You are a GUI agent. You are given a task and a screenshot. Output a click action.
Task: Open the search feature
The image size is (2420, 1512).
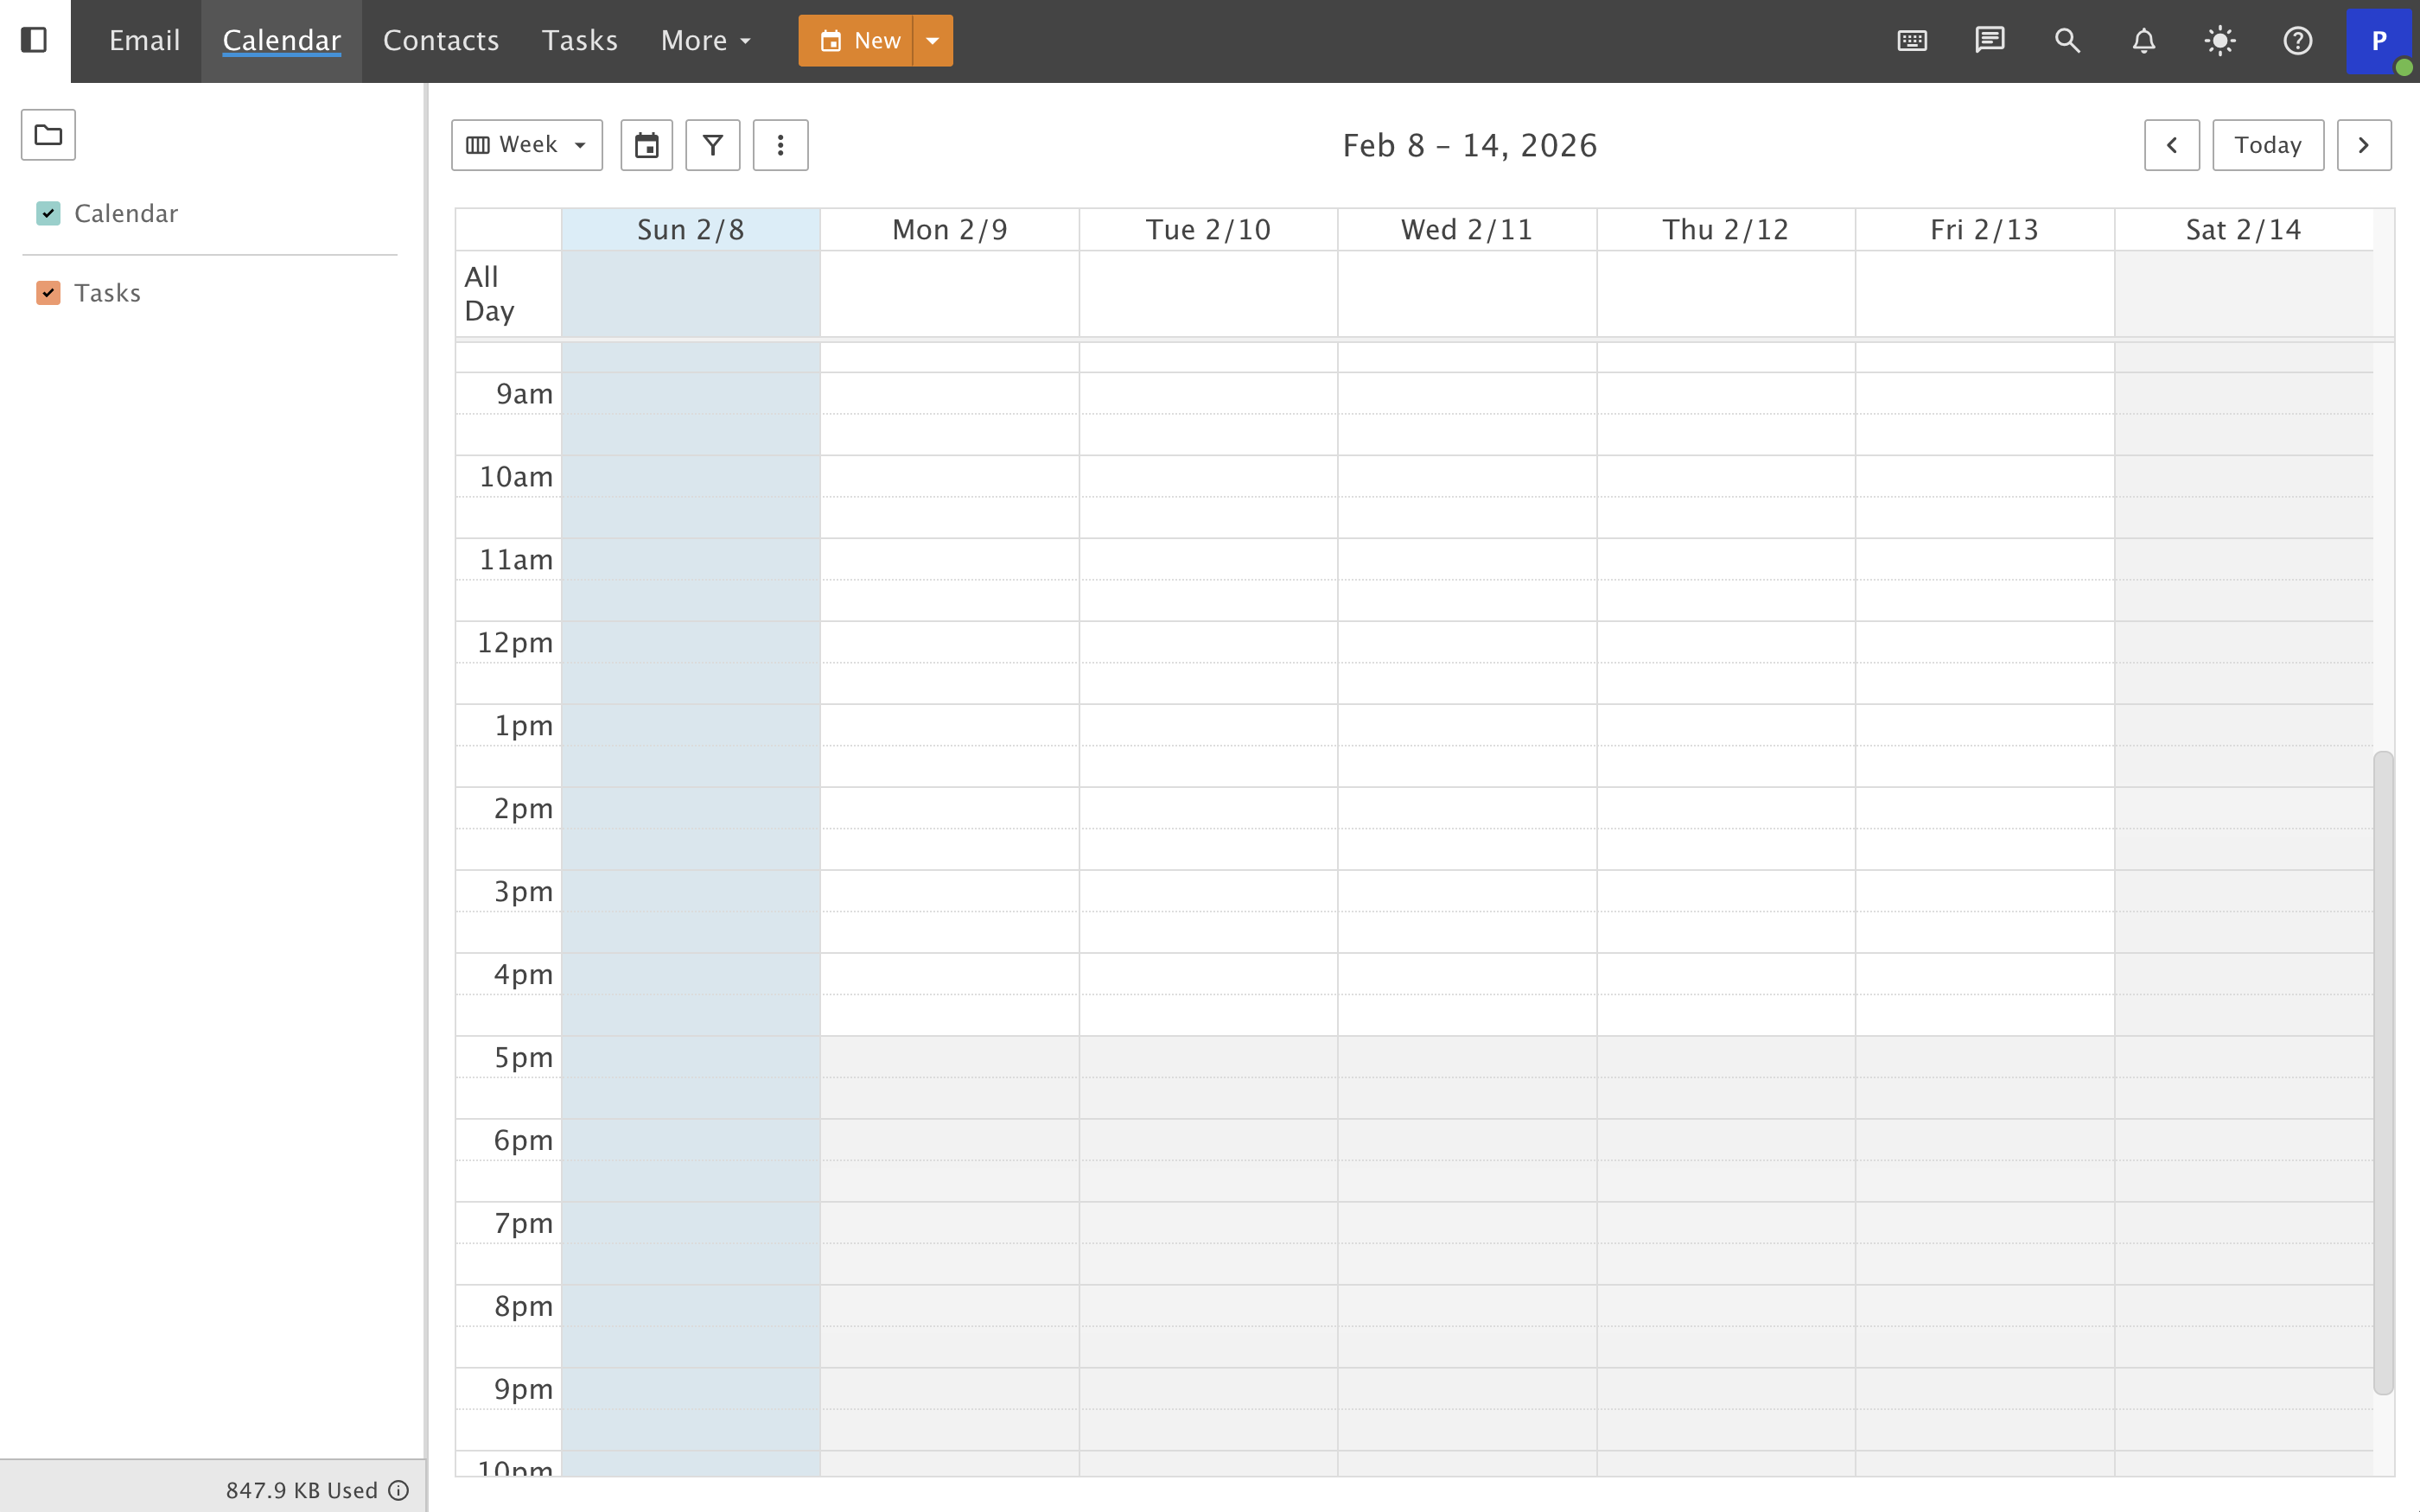pyautogui.click(x=2066, y=40)
